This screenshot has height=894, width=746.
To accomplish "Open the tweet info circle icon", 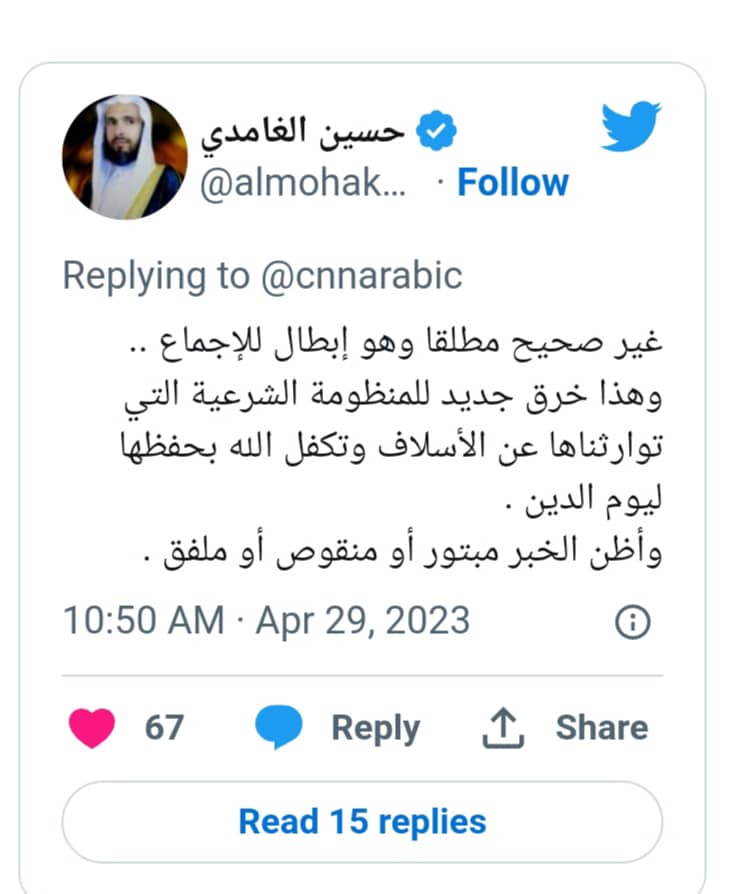I will (x=633, y=621).
